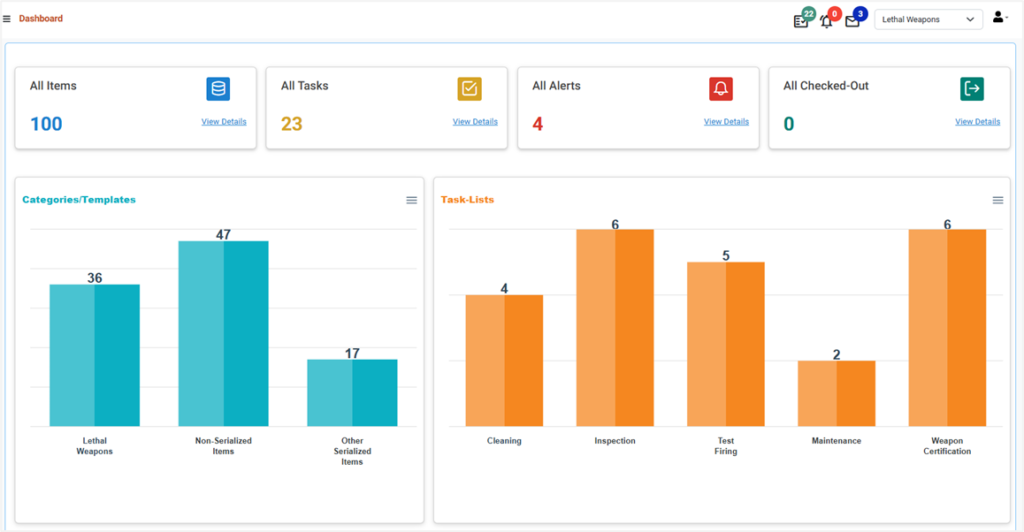
Task: Open Categories/Templates chart options menu
Action: (x=411, y=200)
